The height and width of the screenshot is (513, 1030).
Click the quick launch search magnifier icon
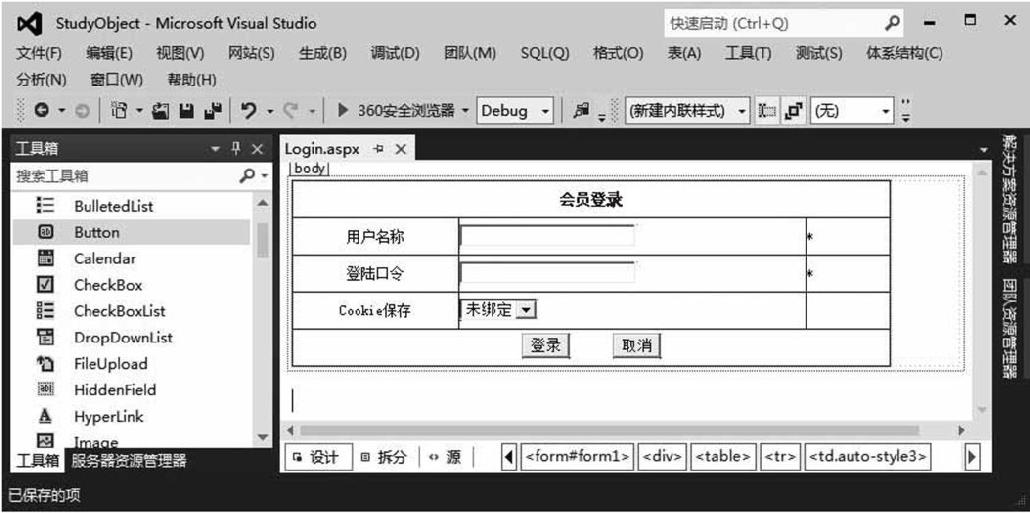pyautogui.click(x=892, y=24)
